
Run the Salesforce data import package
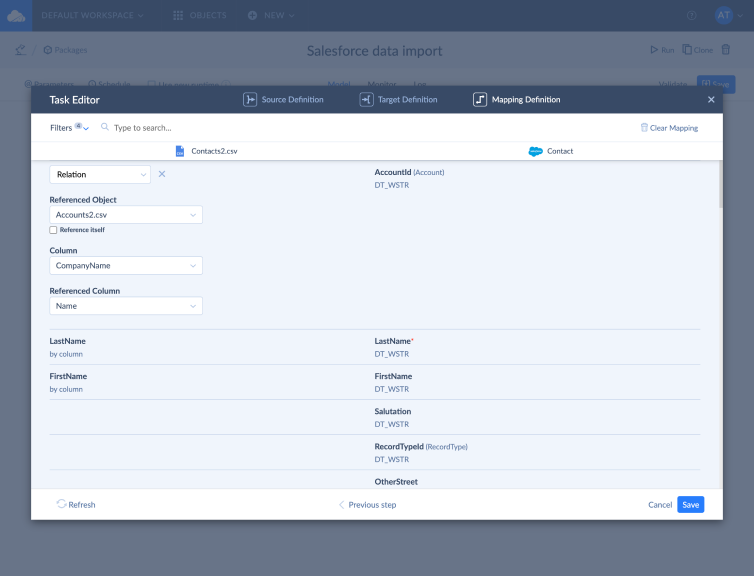coord(662,50)
